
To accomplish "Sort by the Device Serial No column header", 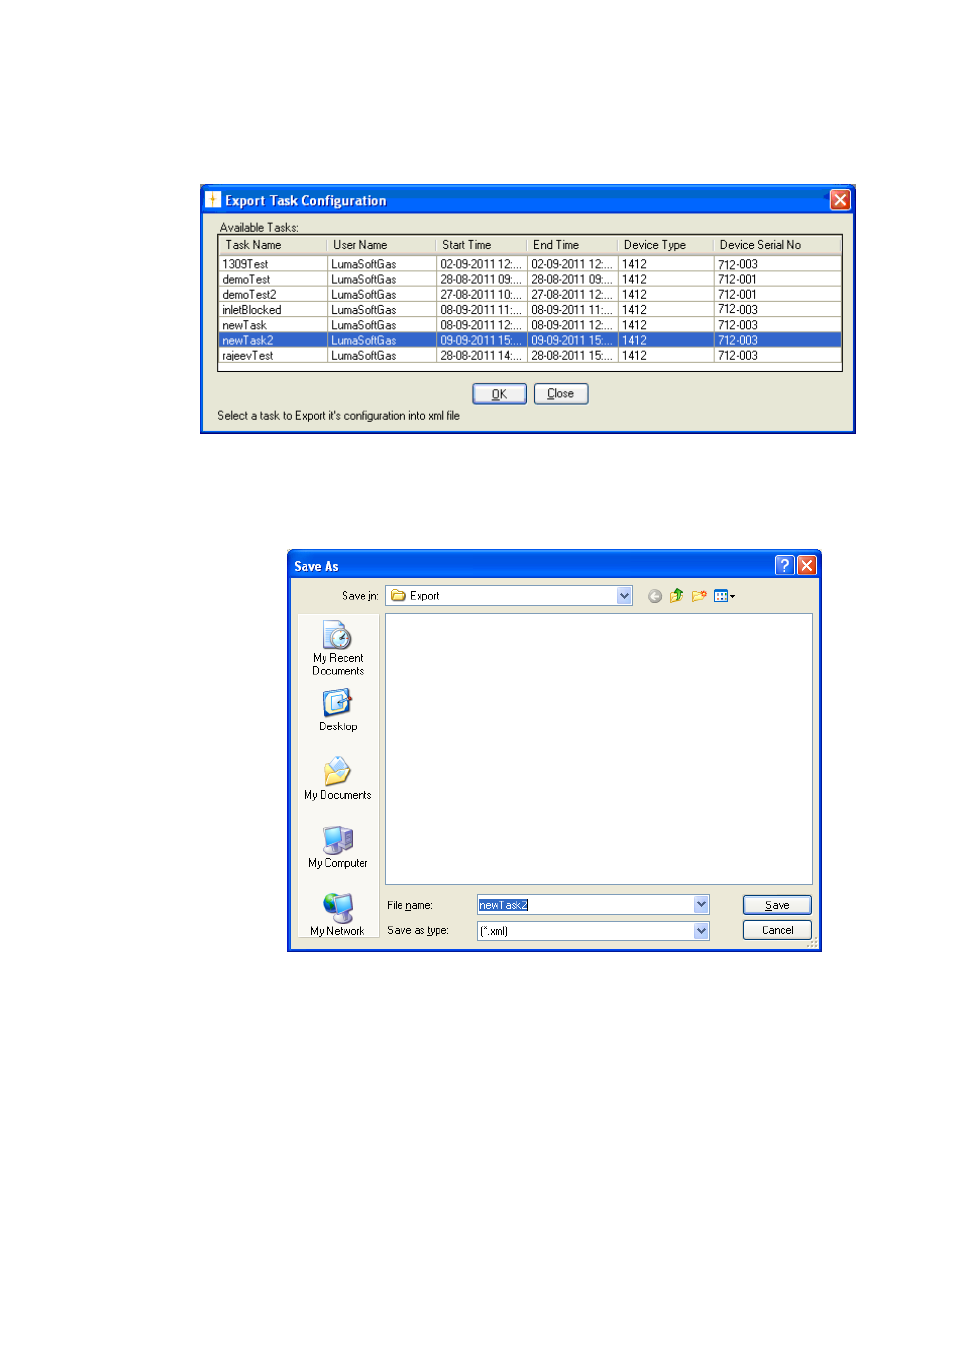I will pos(777,245).
